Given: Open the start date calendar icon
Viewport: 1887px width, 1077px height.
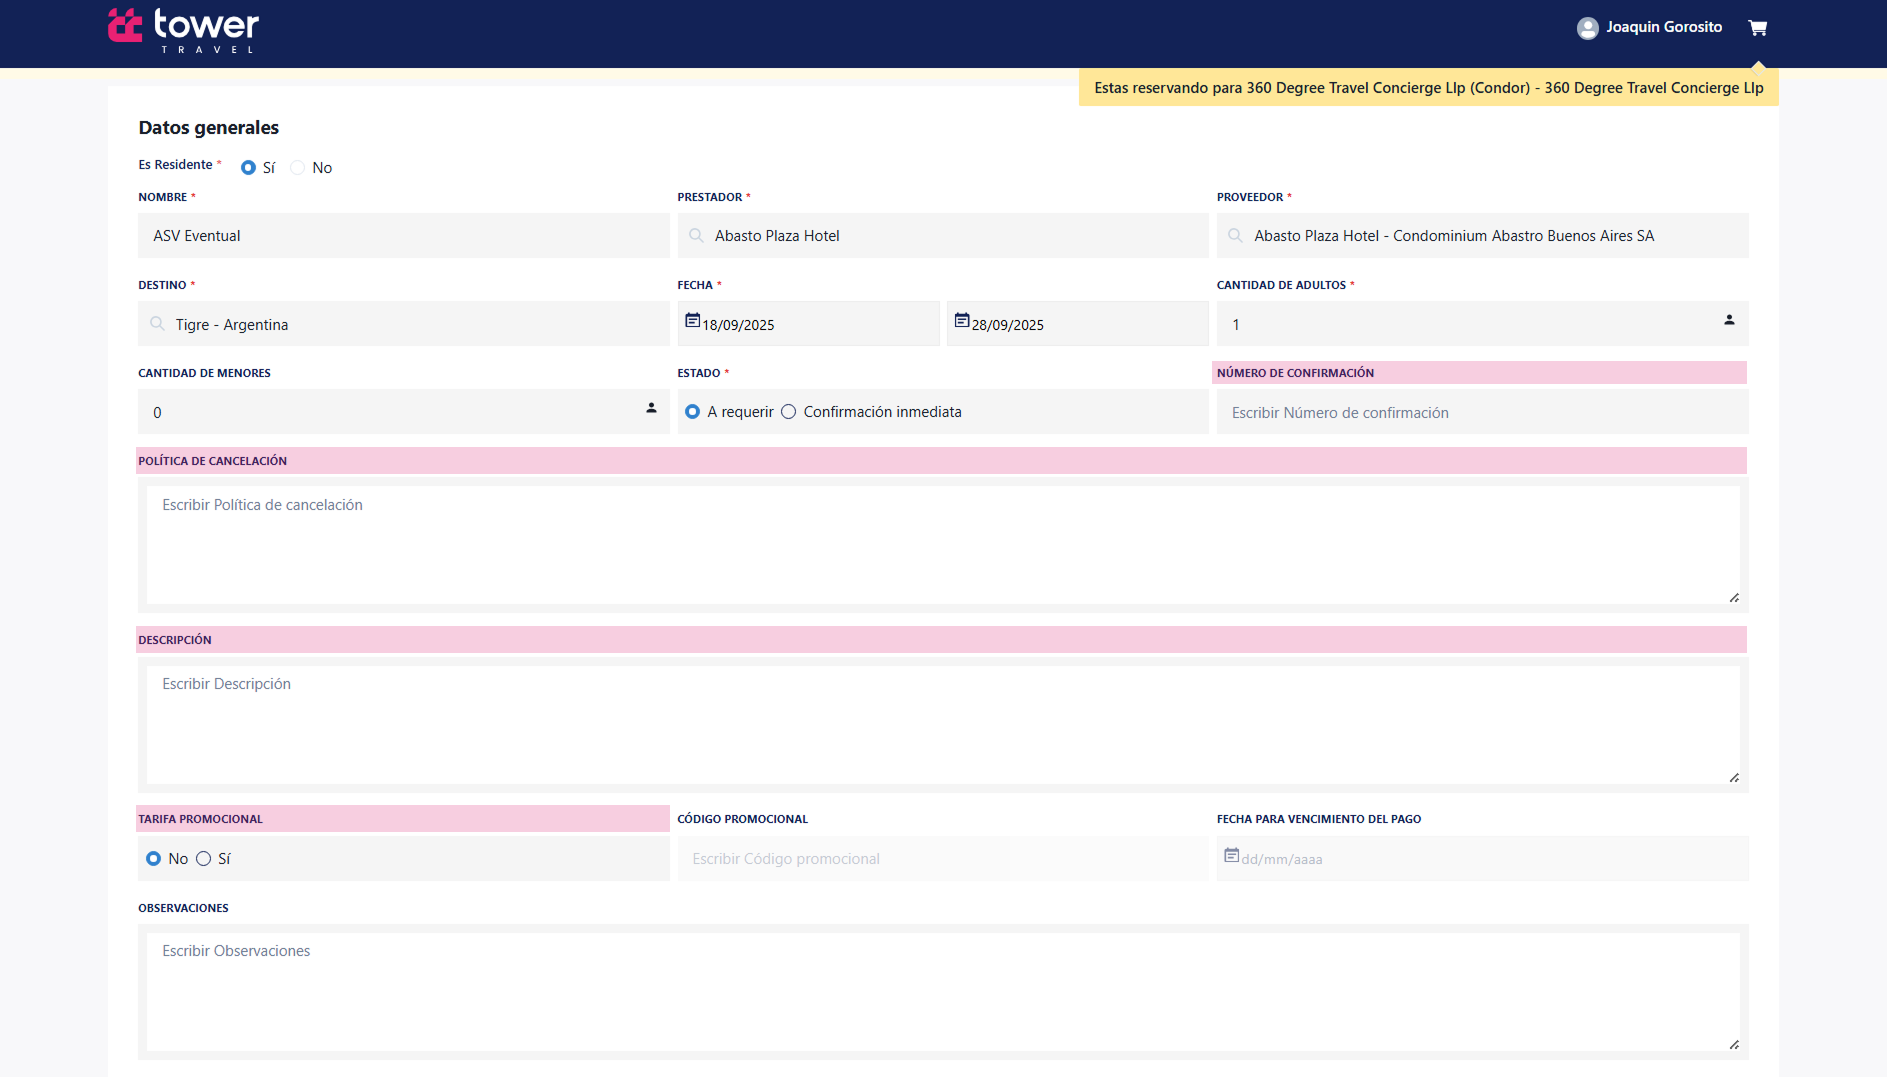Looking at the screenshot, I should 692,321.
